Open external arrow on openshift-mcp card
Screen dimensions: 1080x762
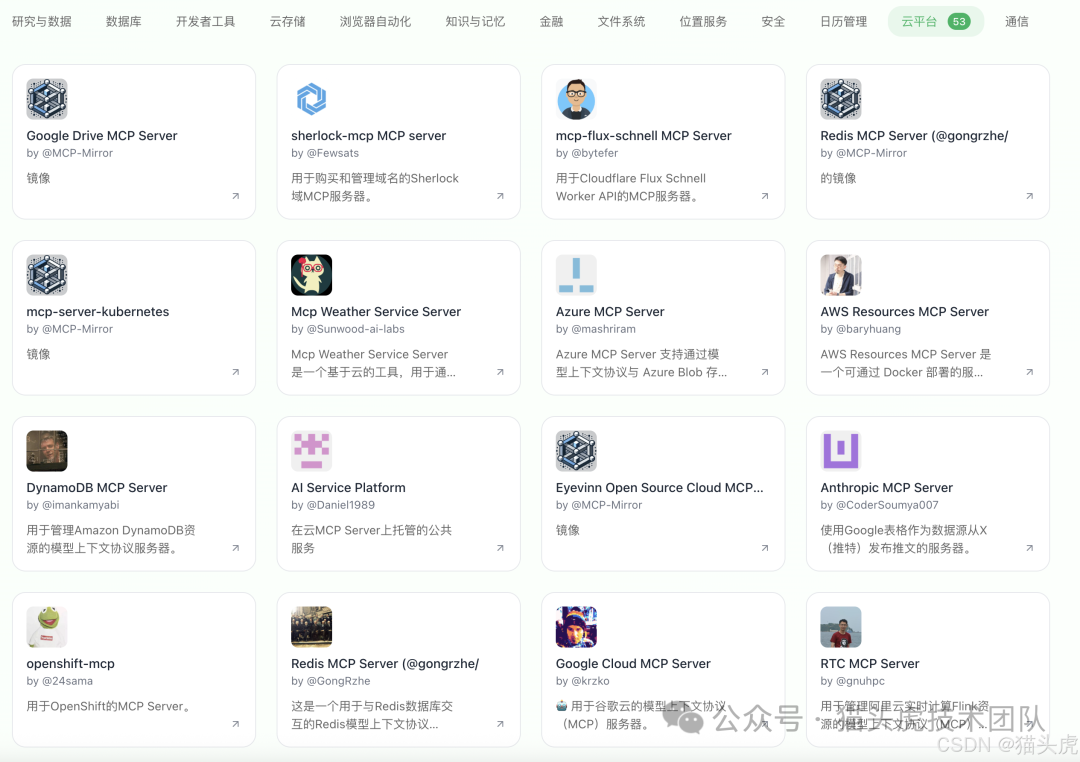coord(236,724)
